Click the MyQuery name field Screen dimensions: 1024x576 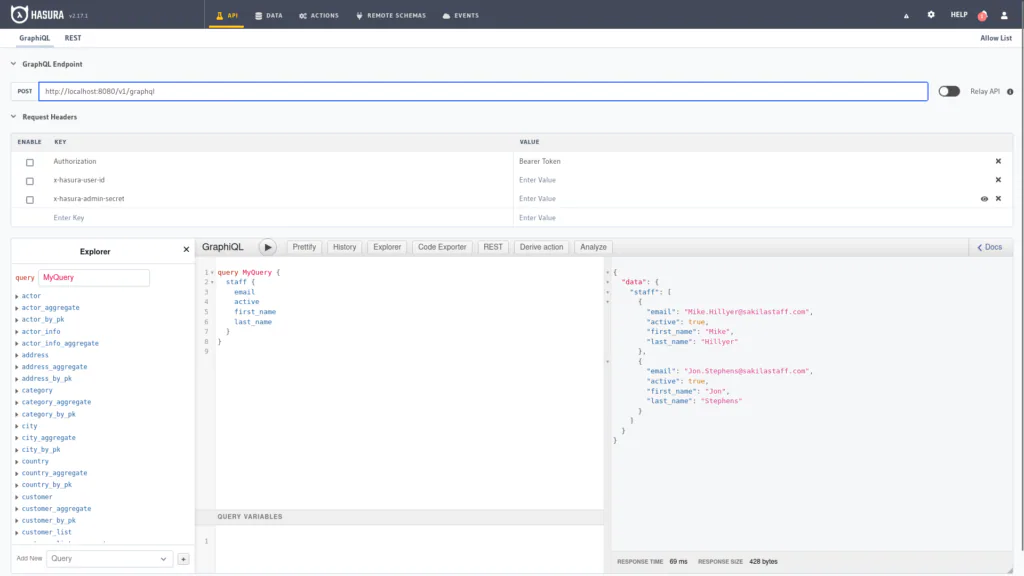click(93, 278)
